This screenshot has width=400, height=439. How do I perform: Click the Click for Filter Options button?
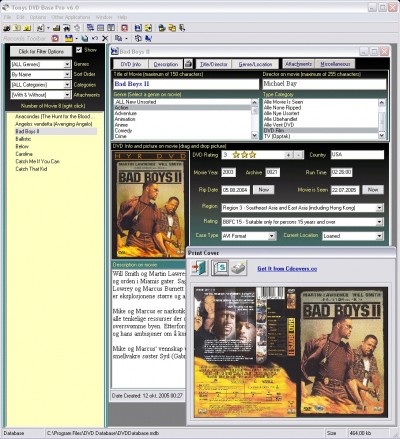click(41, 51)
